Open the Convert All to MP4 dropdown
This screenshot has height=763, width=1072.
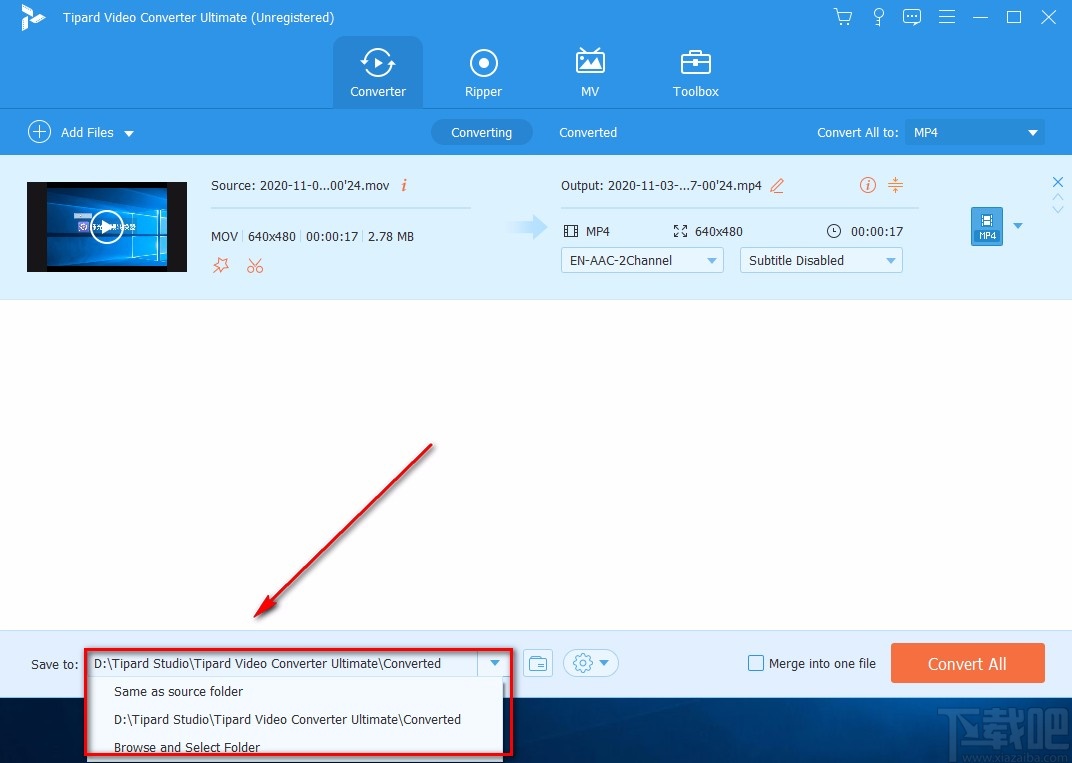coord(975,133)
